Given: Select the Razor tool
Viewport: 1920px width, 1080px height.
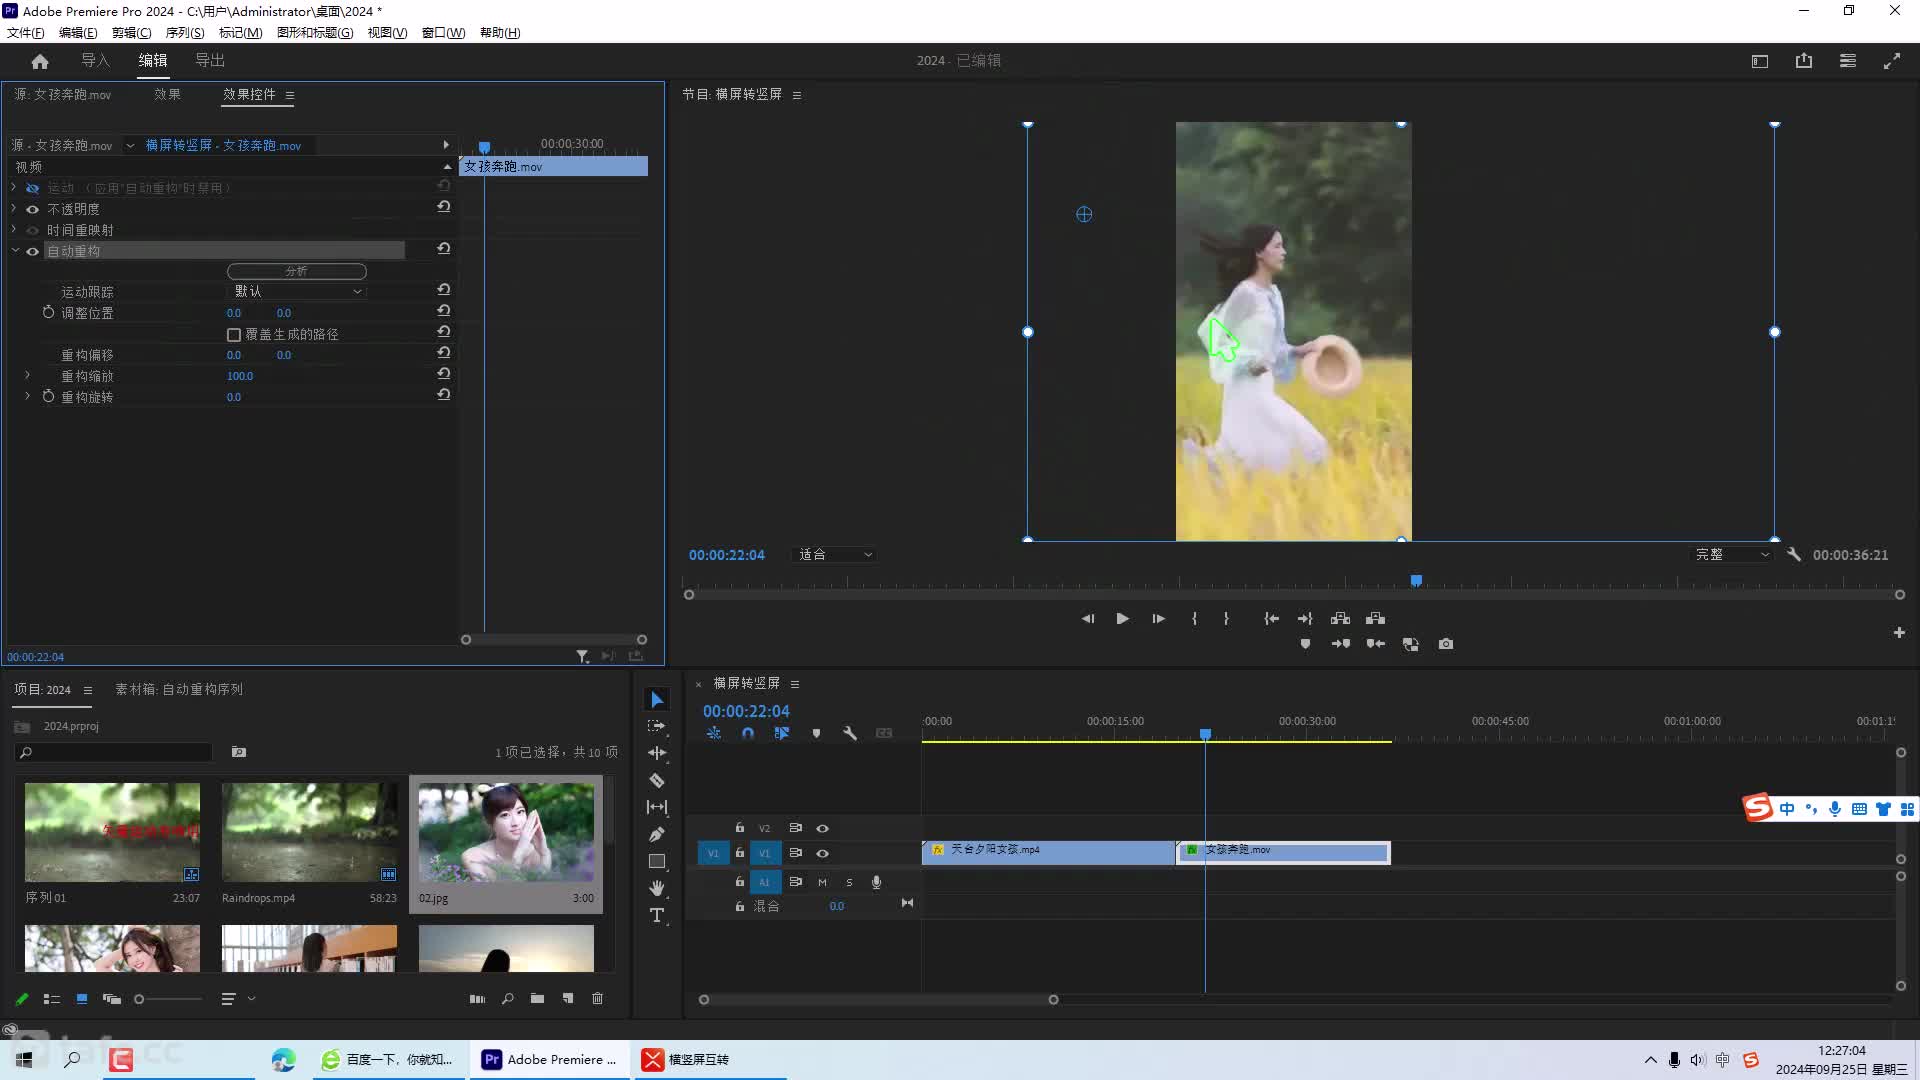Looking at the screenshot, I should pos(657,780).
